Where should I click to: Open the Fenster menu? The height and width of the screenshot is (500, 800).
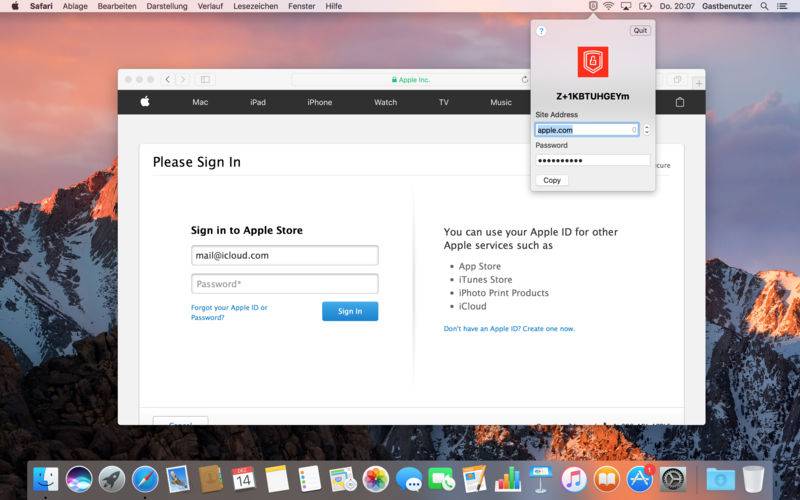click(x=302, y=6)
